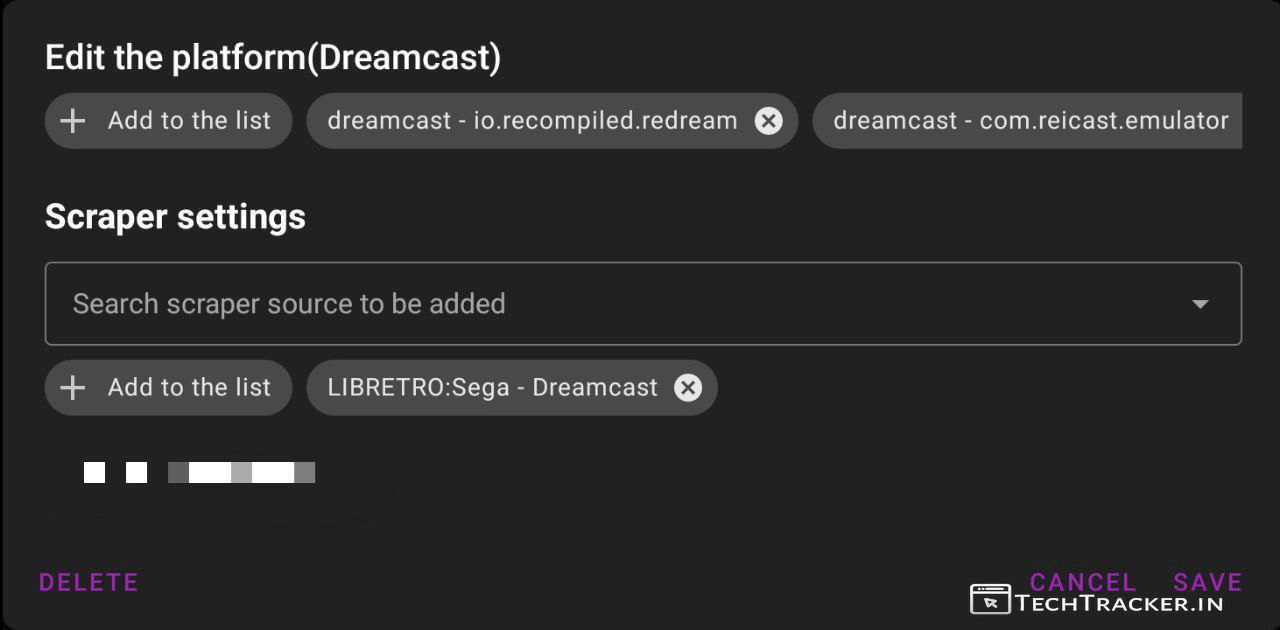The height and width of the screenshot is (630, 1280).
Task: Select the LIBRETRO:Sega - Dreamcast chip label
Action: click(492, 388)
